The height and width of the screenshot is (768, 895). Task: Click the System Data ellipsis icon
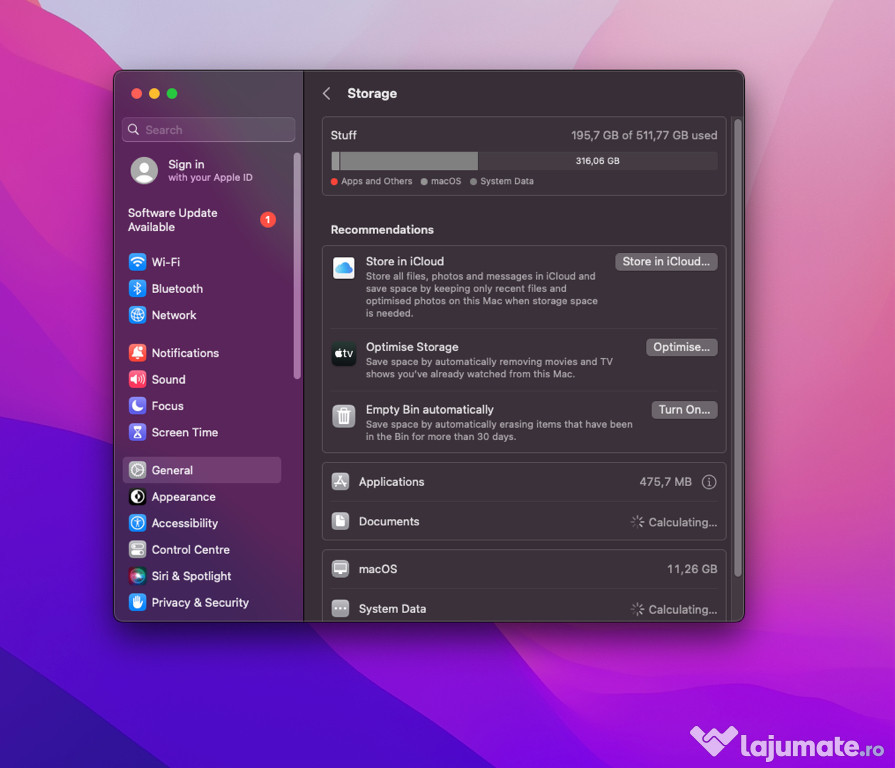point(341,608)
